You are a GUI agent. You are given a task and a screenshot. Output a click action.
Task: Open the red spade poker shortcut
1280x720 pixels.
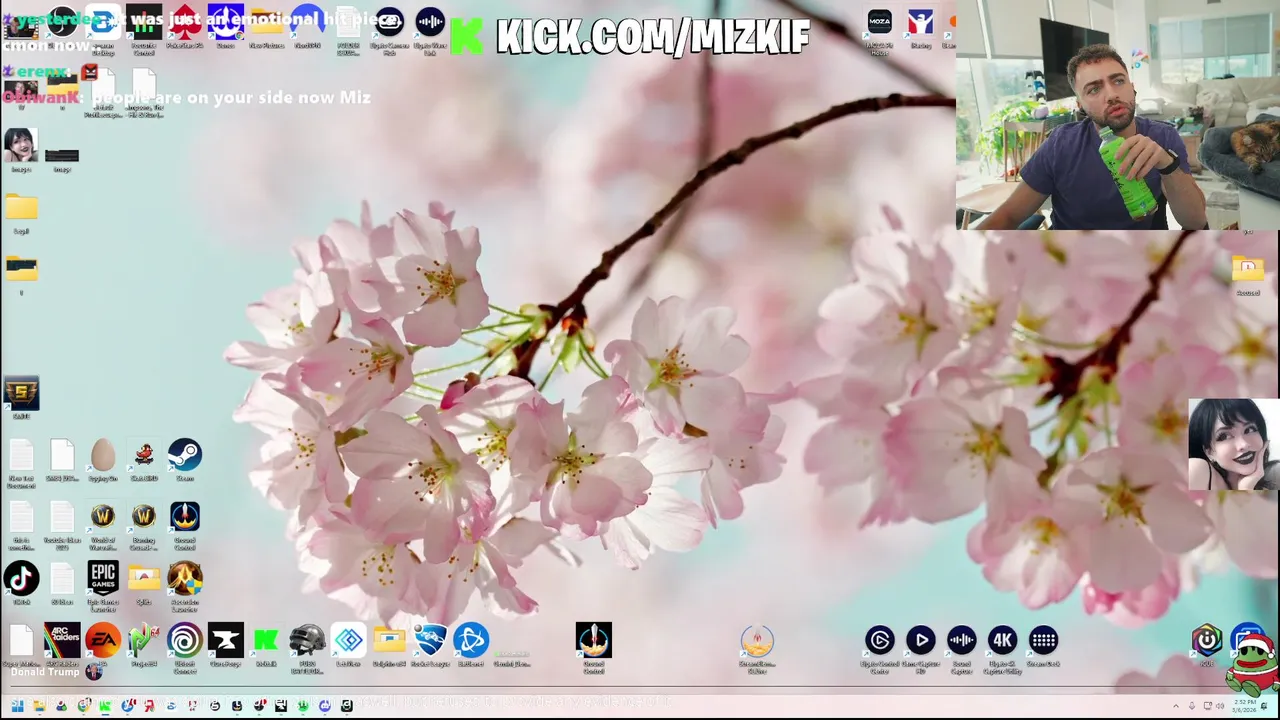[185, 21]
